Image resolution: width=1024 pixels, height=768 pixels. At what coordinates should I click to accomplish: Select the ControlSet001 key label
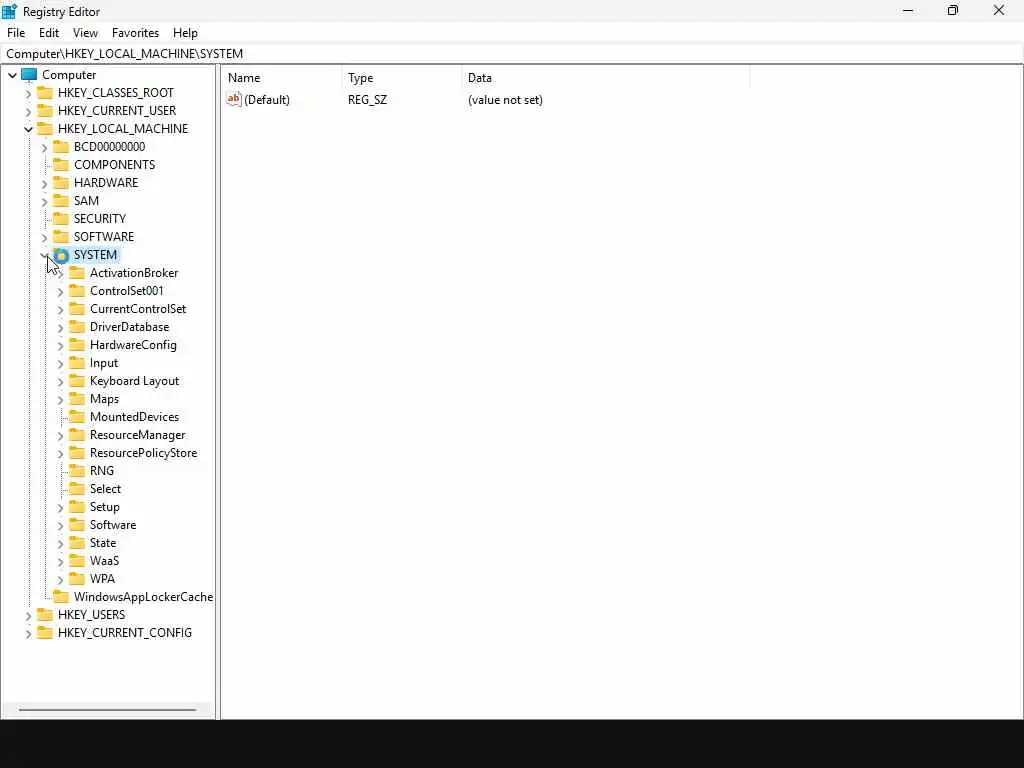pos(127,291)
